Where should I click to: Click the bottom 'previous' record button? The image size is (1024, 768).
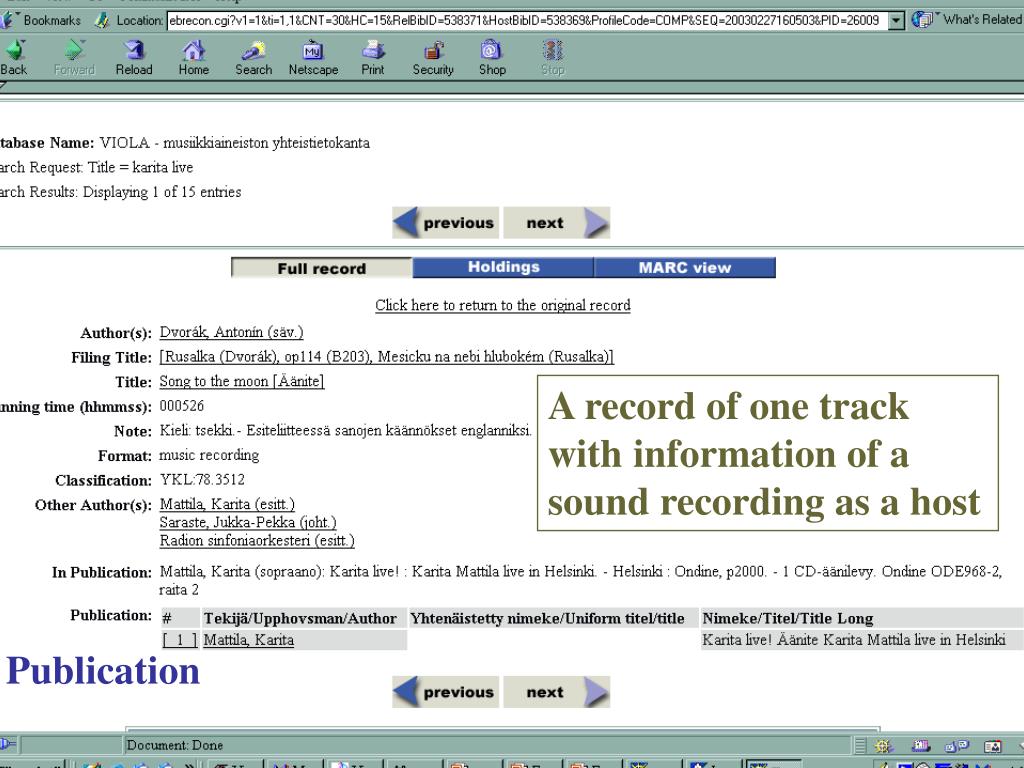[x=445, y=692]
